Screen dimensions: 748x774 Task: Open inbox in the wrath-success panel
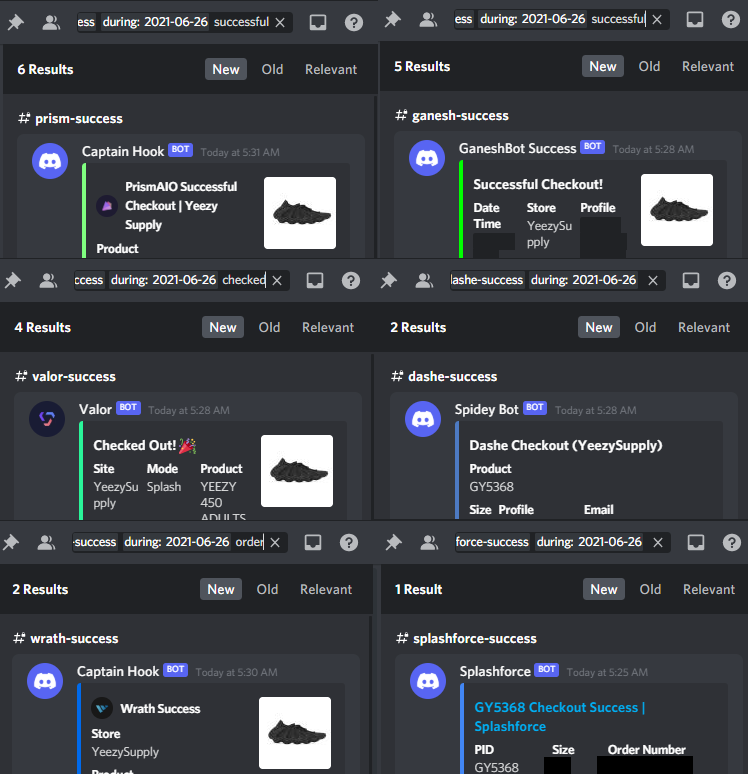click(x=313, y=542)
